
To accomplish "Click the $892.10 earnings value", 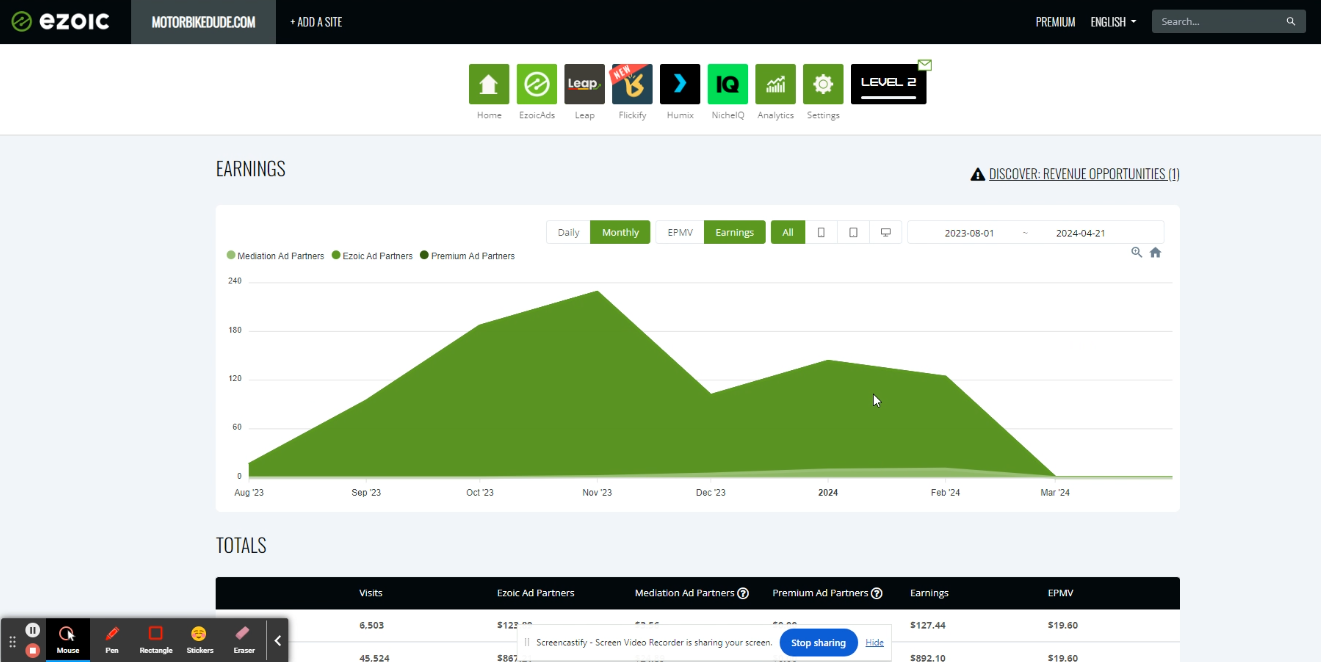I will coord(927,658).
